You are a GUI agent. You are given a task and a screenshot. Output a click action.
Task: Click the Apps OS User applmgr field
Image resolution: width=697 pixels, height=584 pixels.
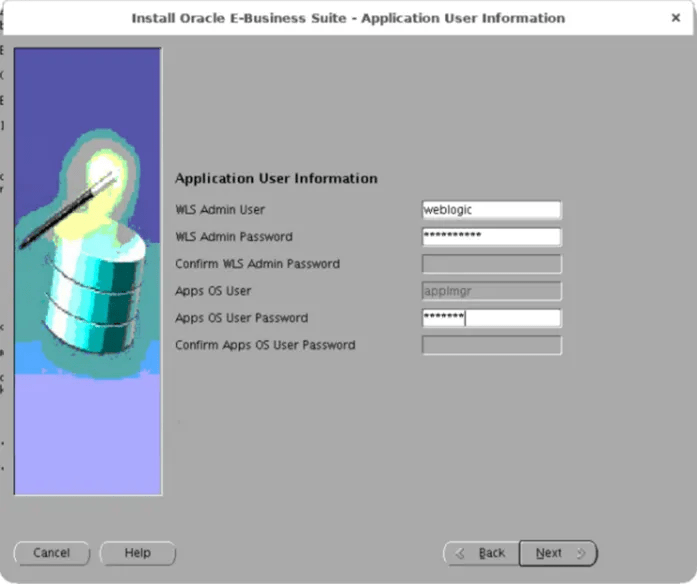tap(491, 291)
